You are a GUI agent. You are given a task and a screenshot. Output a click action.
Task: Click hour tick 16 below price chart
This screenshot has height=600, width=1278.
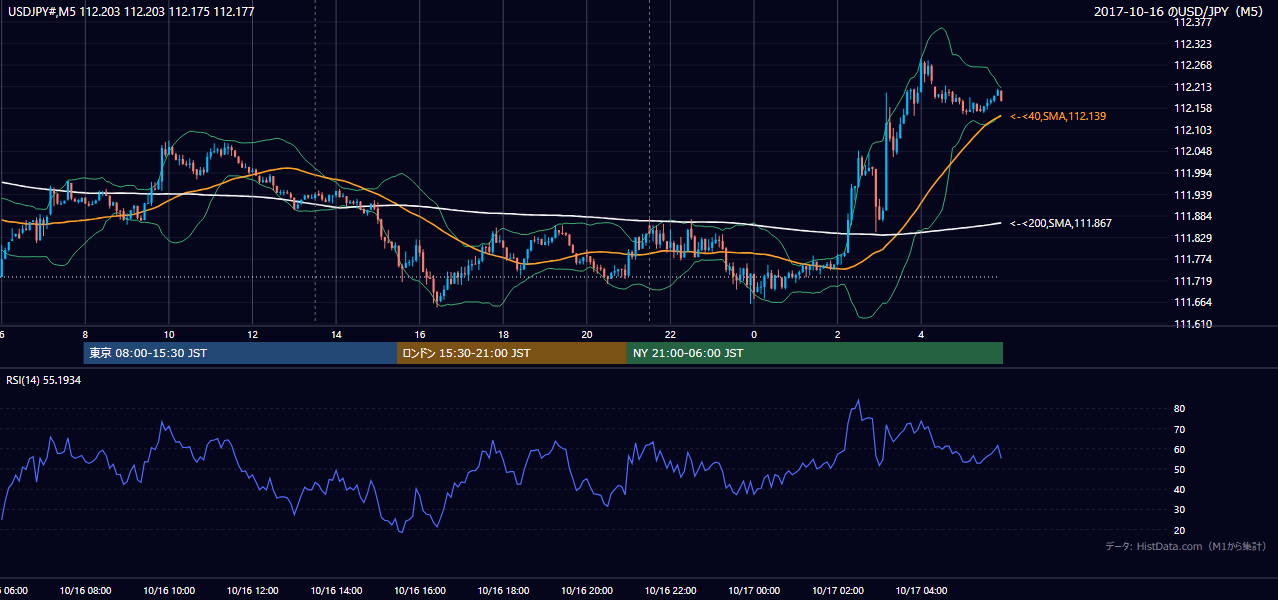[x=420, y=335]
